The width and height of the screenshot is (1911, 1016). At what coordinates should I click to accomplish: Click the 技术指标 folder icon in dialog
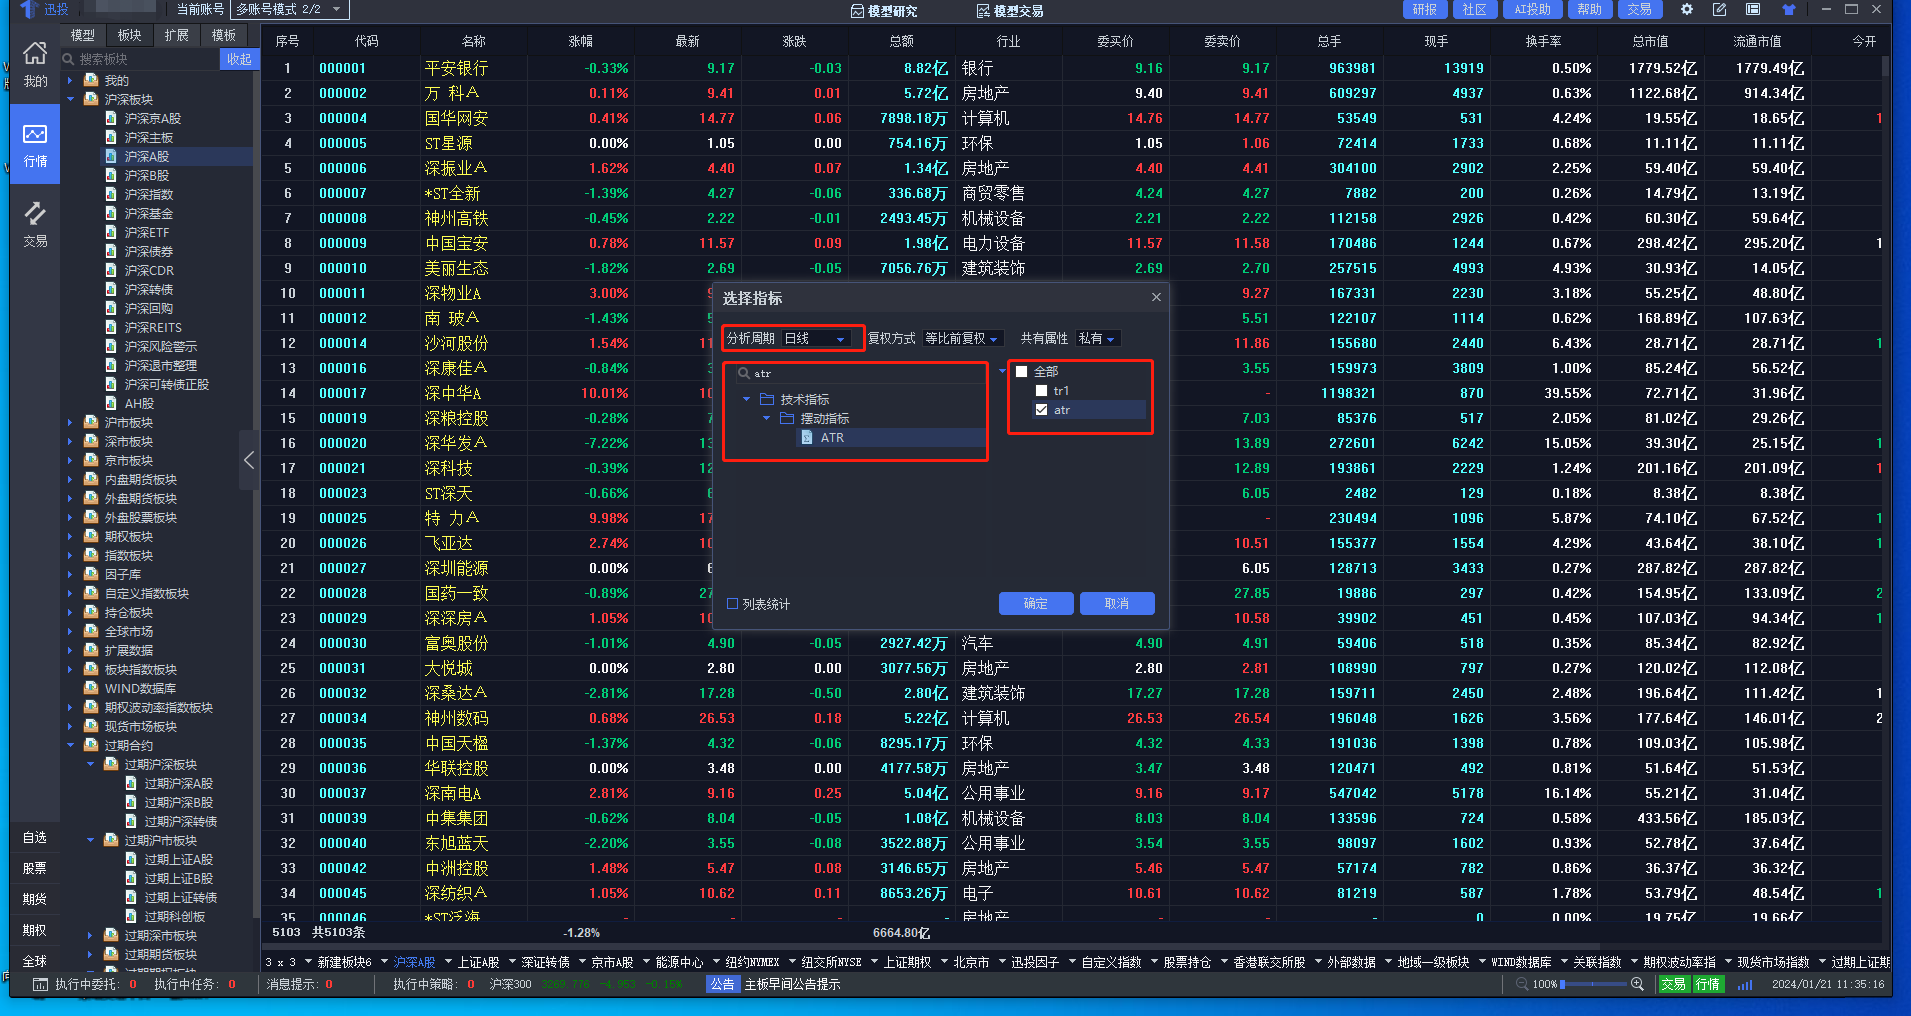click(x=767, y=399)
